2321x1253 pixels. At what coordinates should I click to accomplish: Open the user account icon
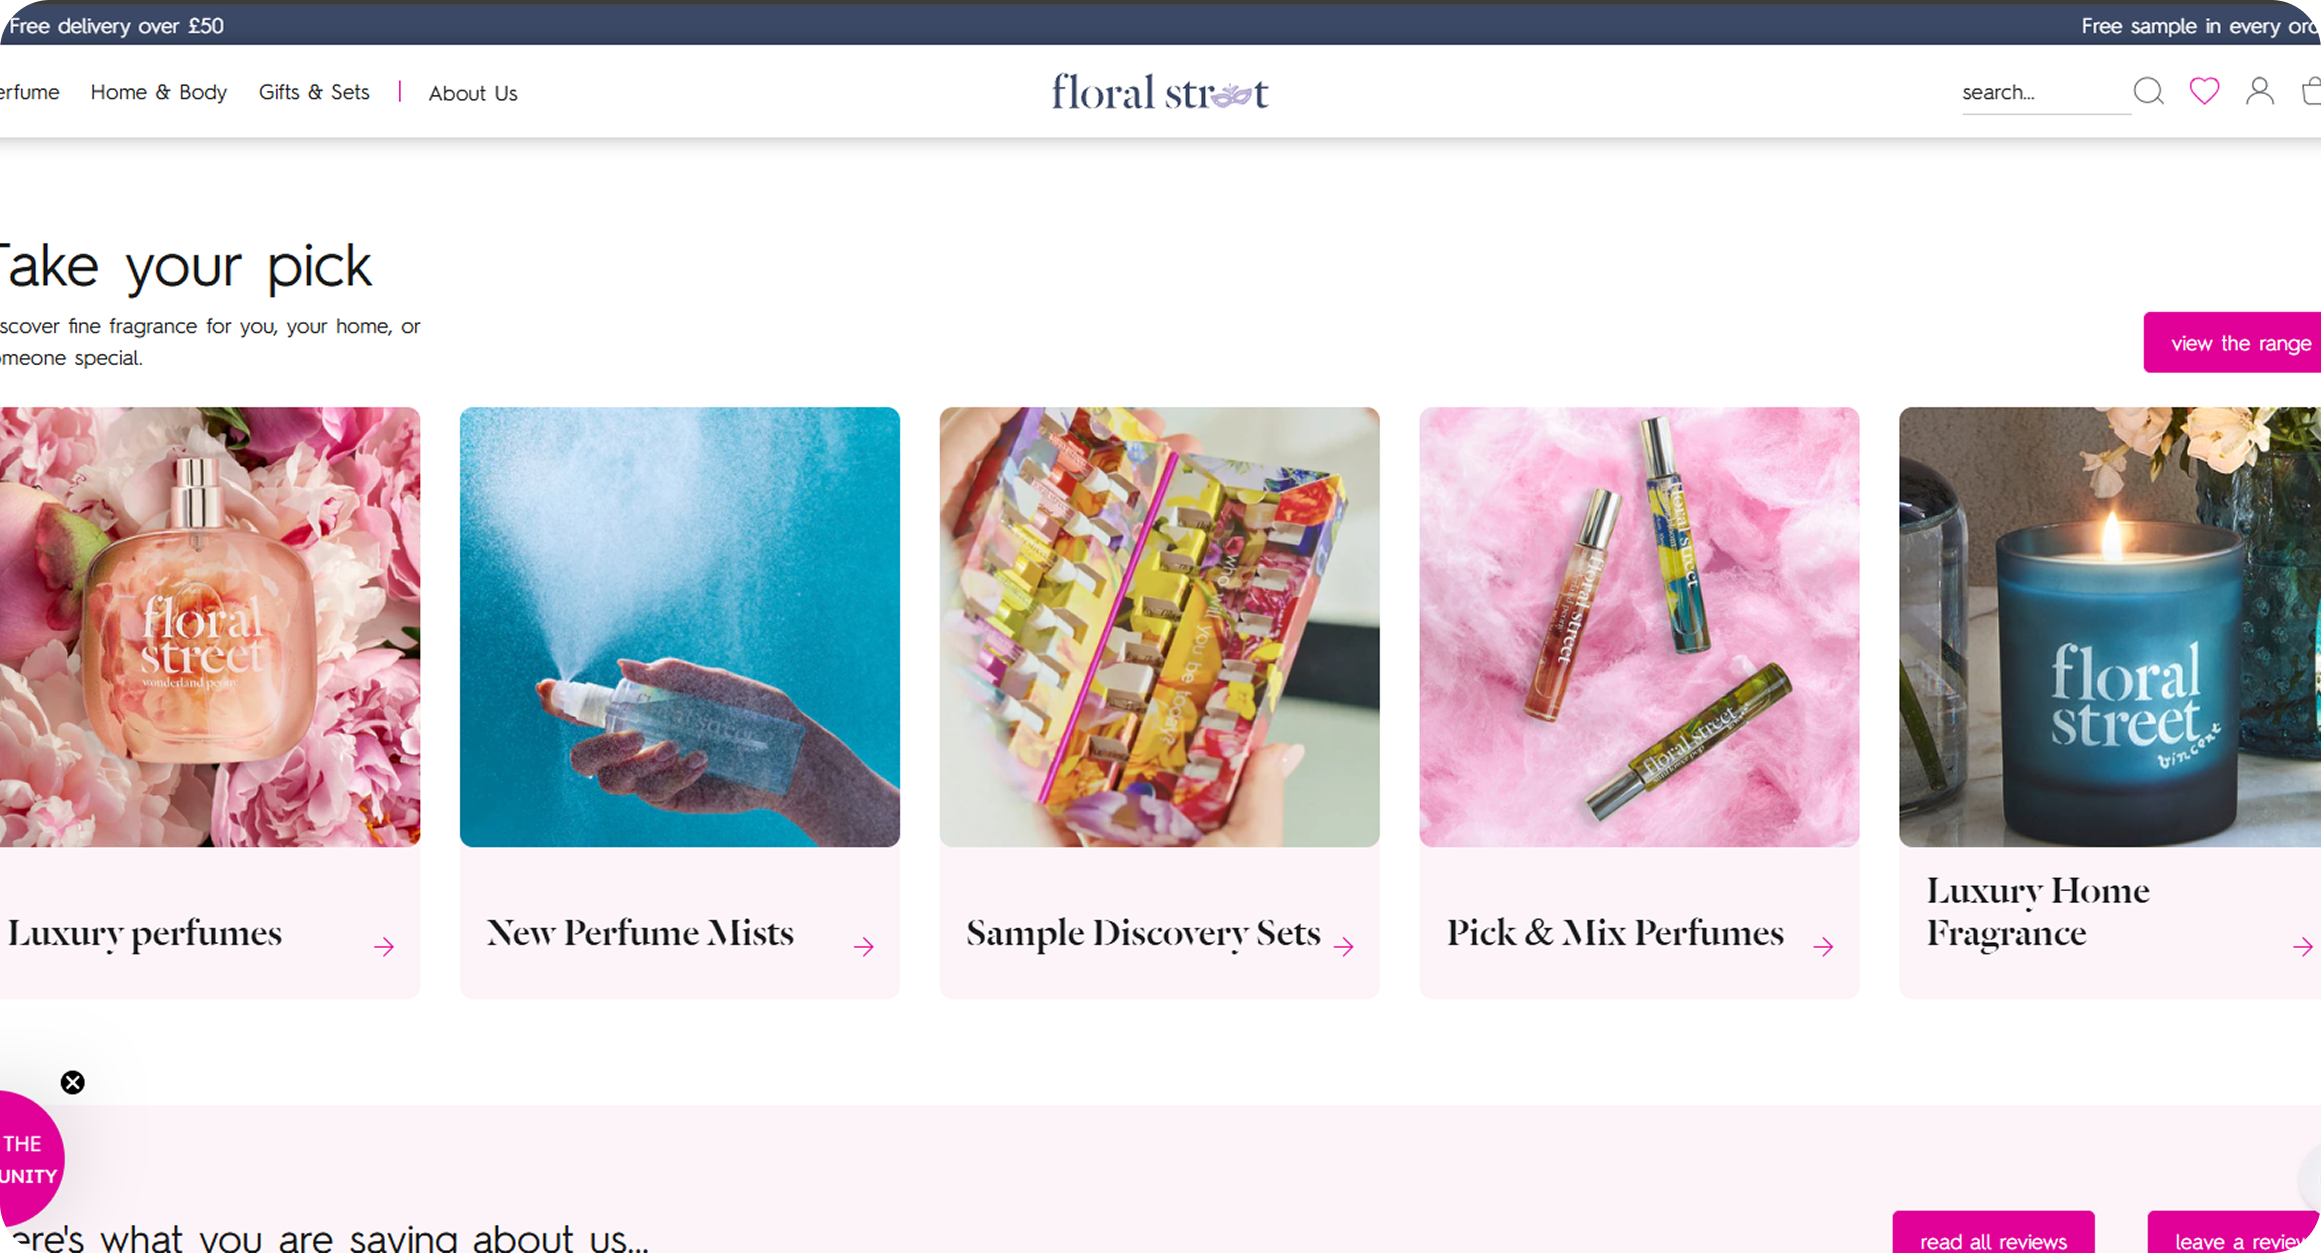tap(2260, 91)
